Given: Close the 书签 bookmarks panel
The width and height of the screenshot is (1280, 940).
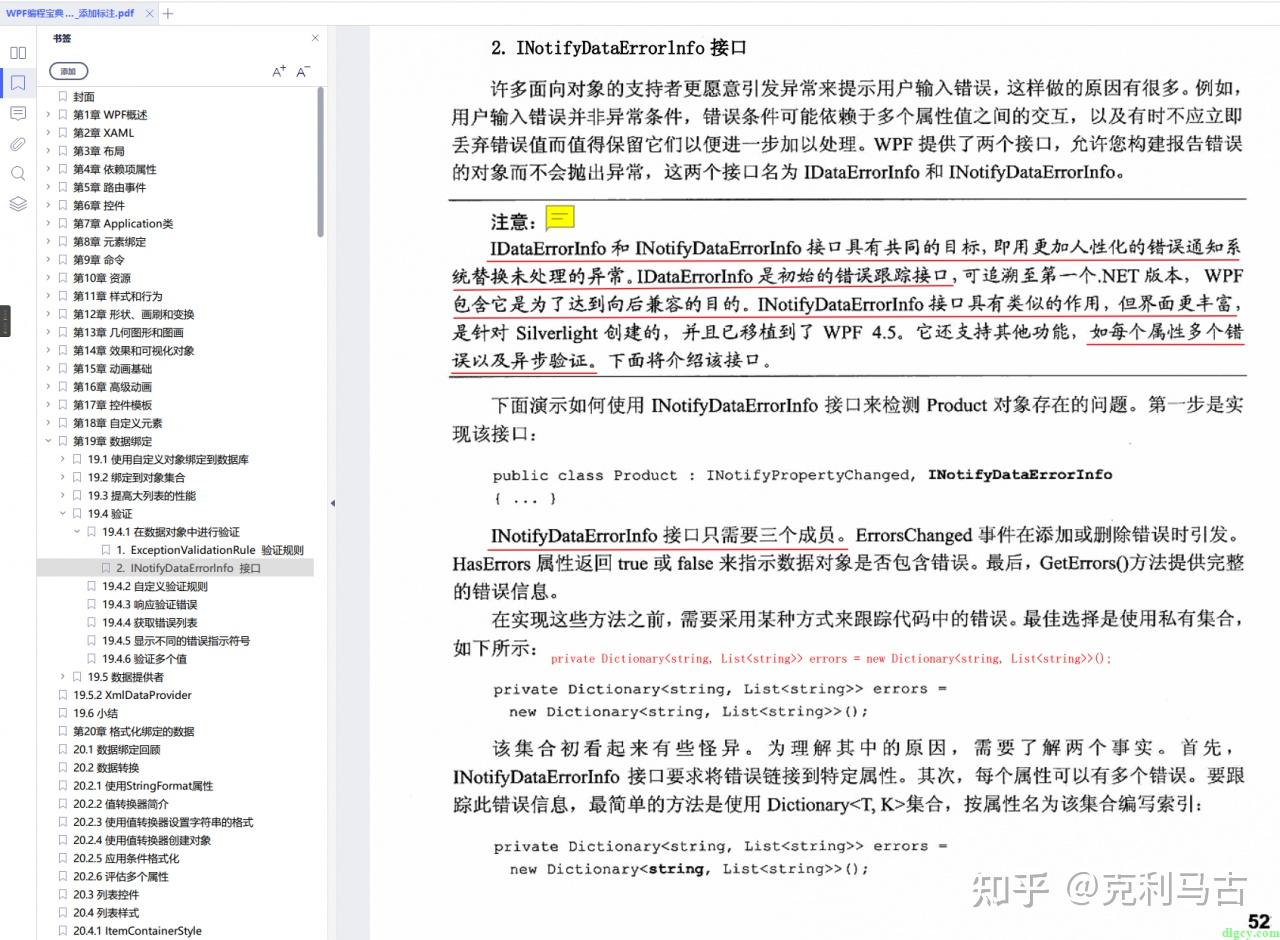Looking at the screenshot, I should [x=315, y=38].
